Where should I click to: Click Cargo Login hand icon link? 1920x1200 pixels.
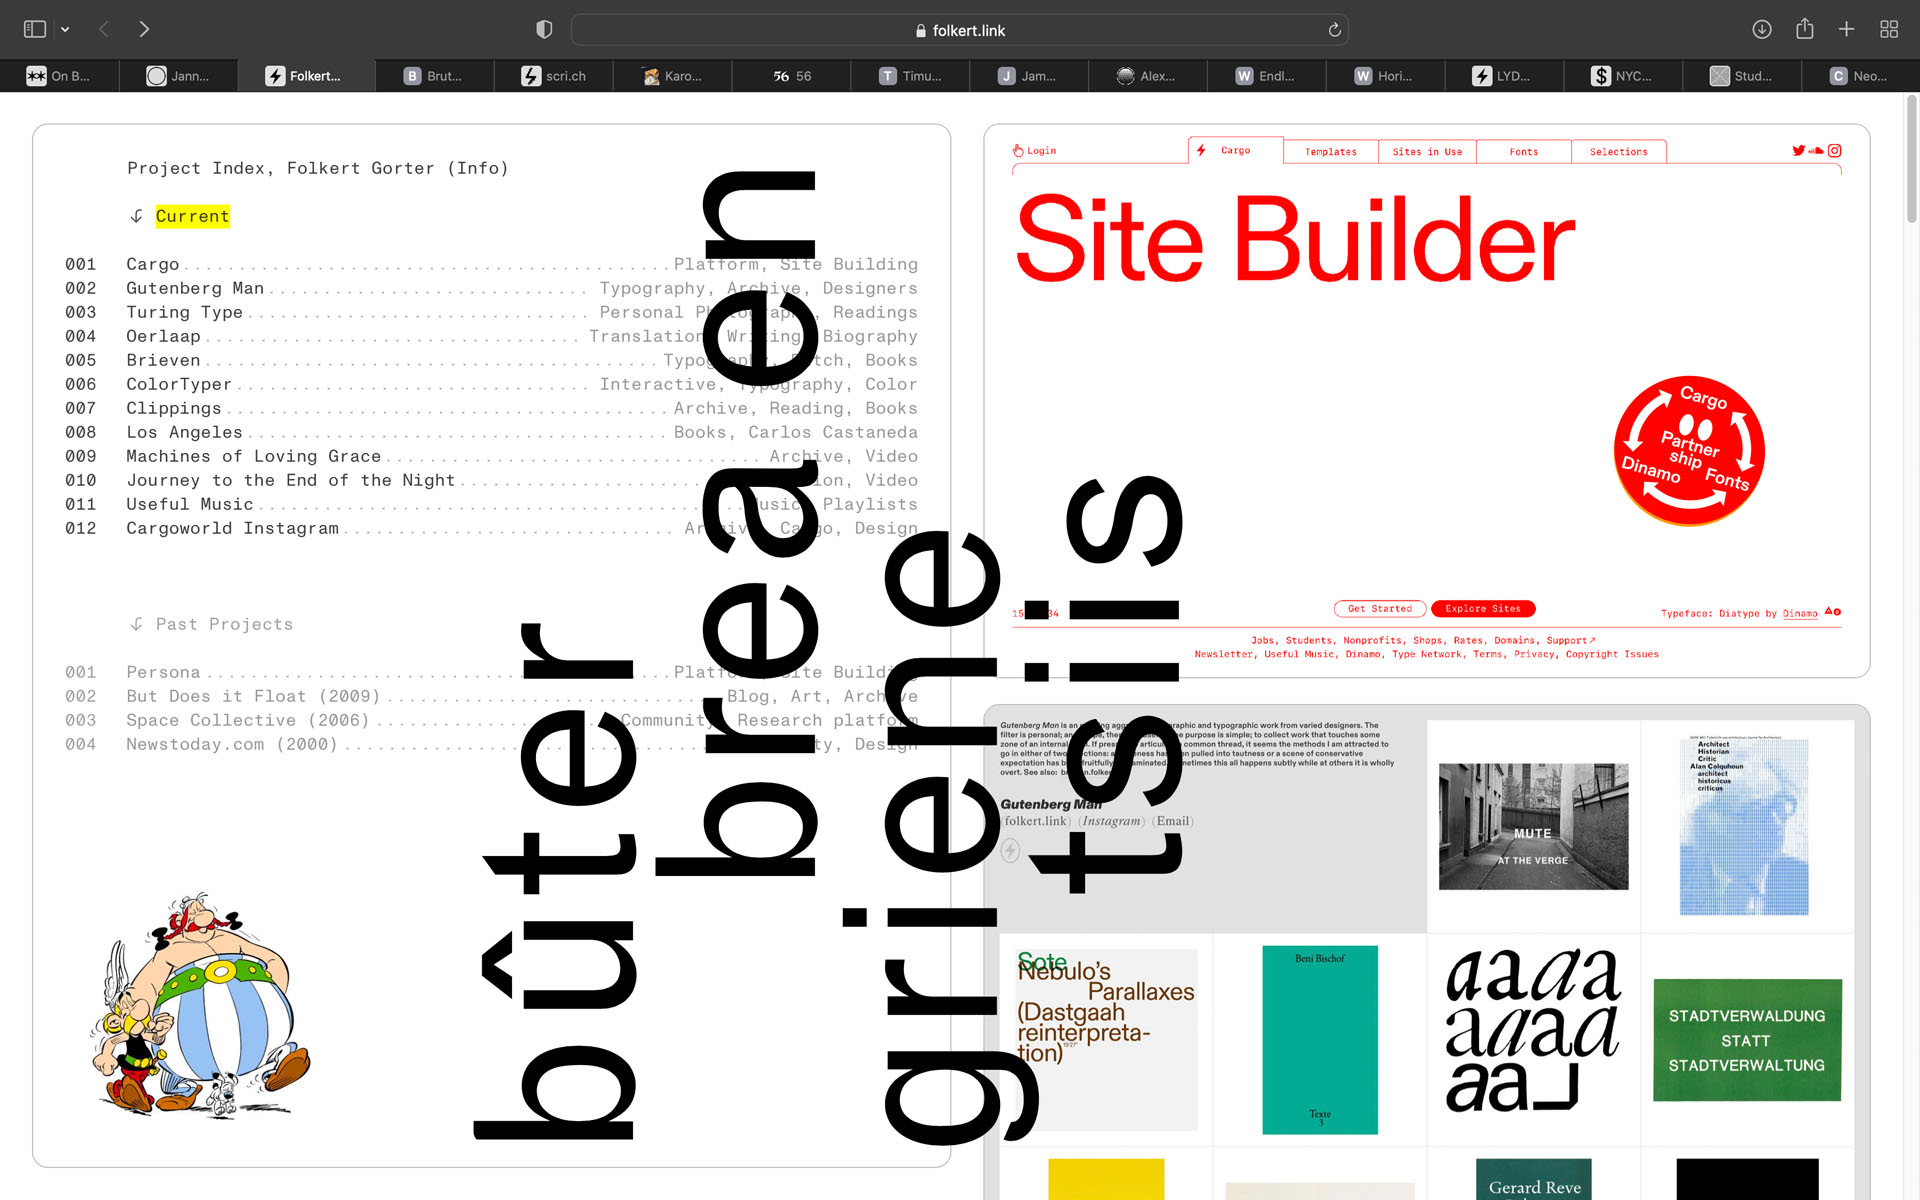pos(1034,151)
